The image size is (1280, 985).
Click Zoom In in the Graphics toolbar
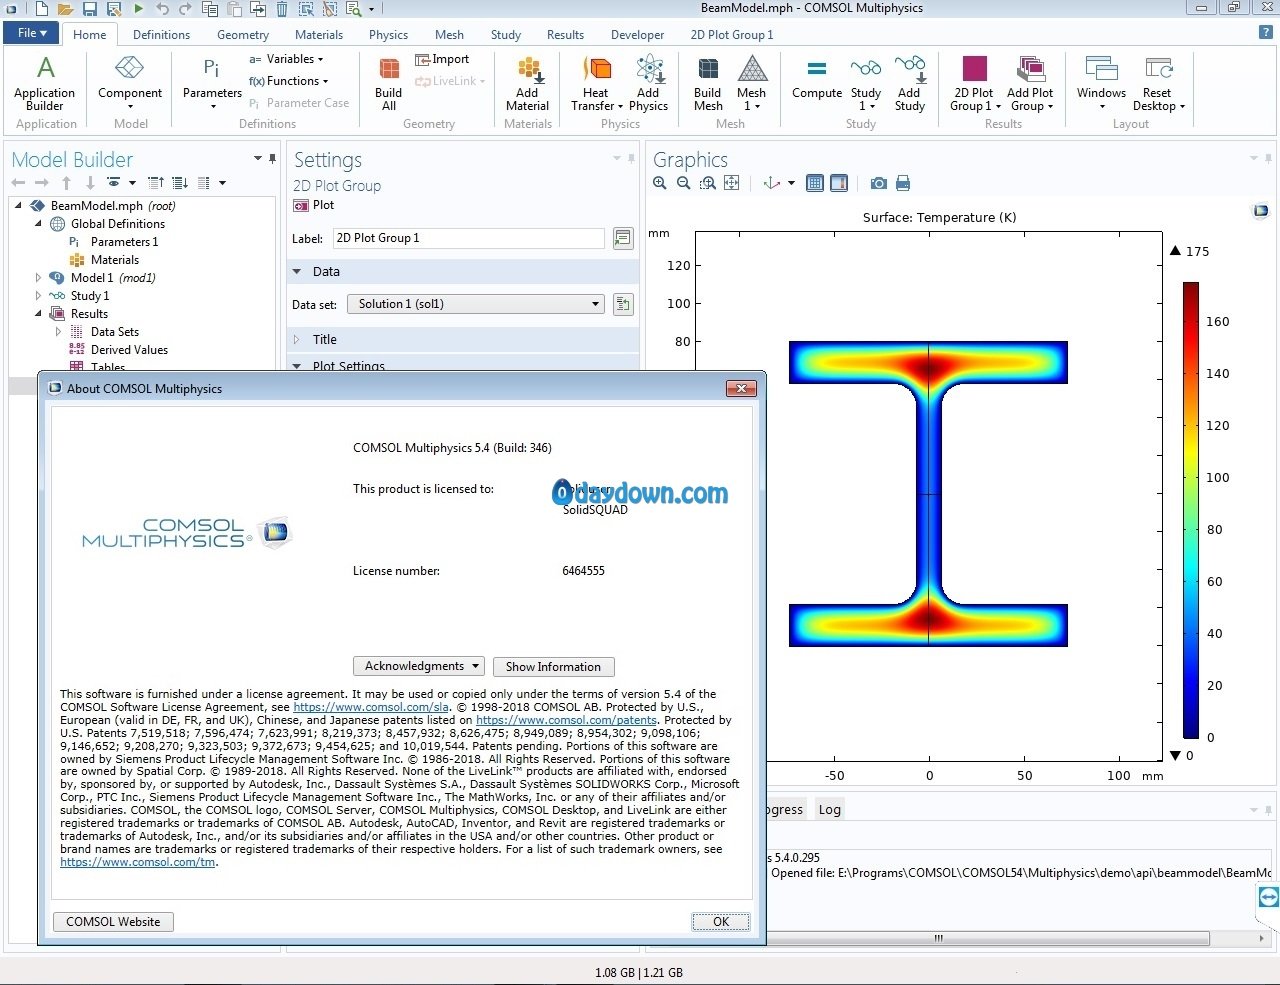660,183
